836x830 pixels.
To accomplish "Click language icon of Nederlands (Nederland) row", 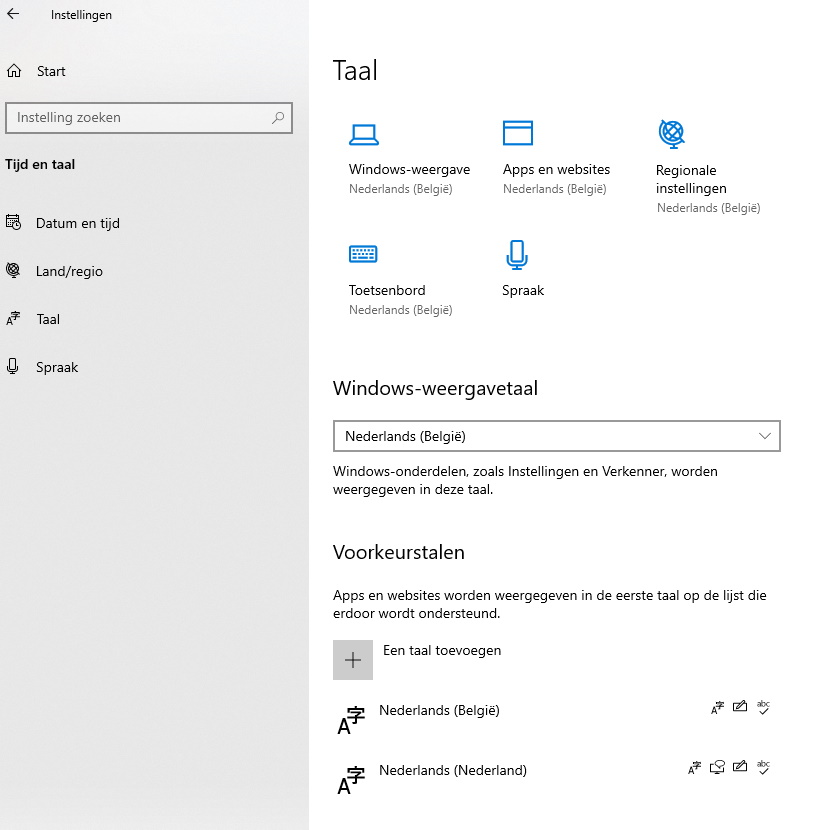I will pos(351,780).
